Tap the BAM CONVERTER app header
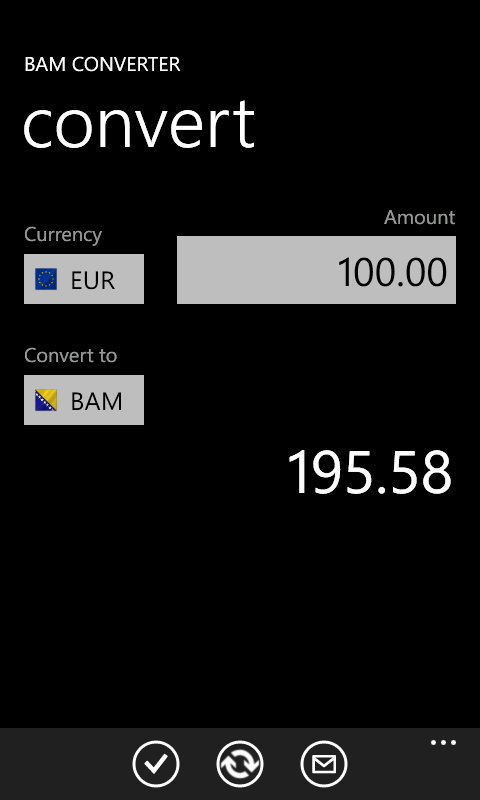Image resolution: width=480 pixels, height=800 pixels. point(103,64)
